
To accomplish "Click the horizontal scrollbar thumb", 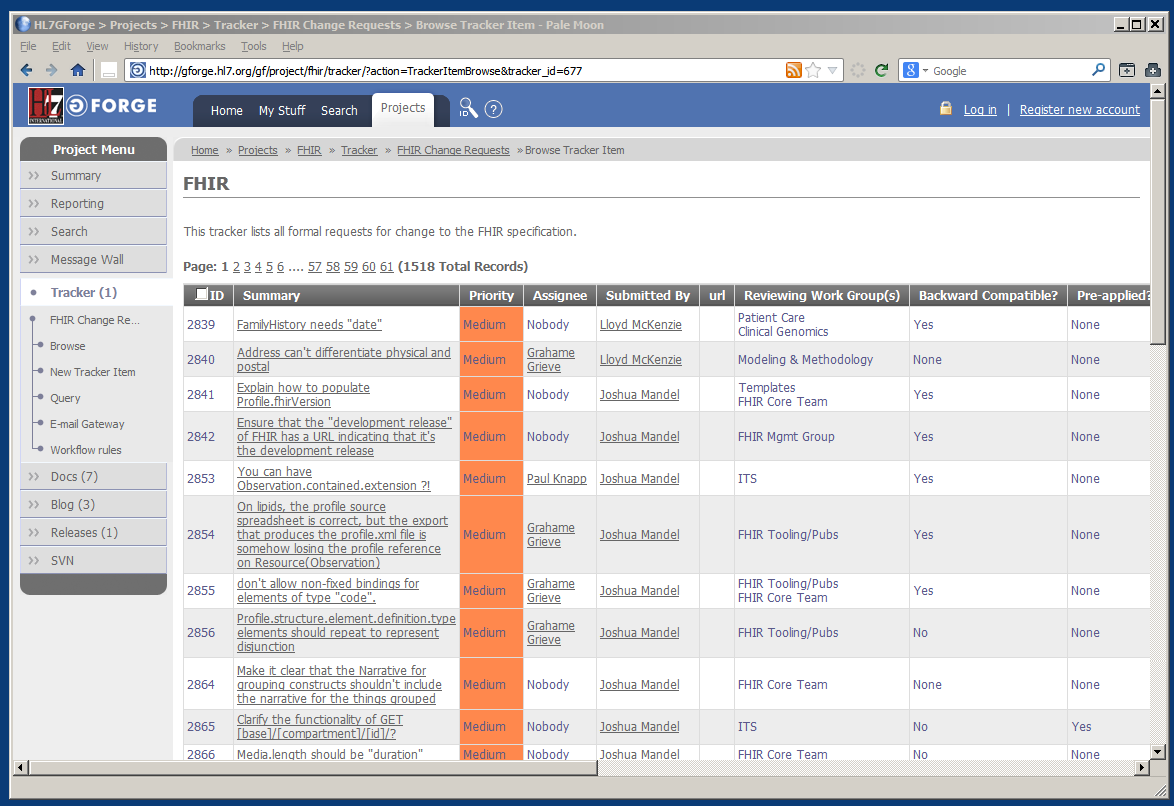I will [x=314, y=768].
